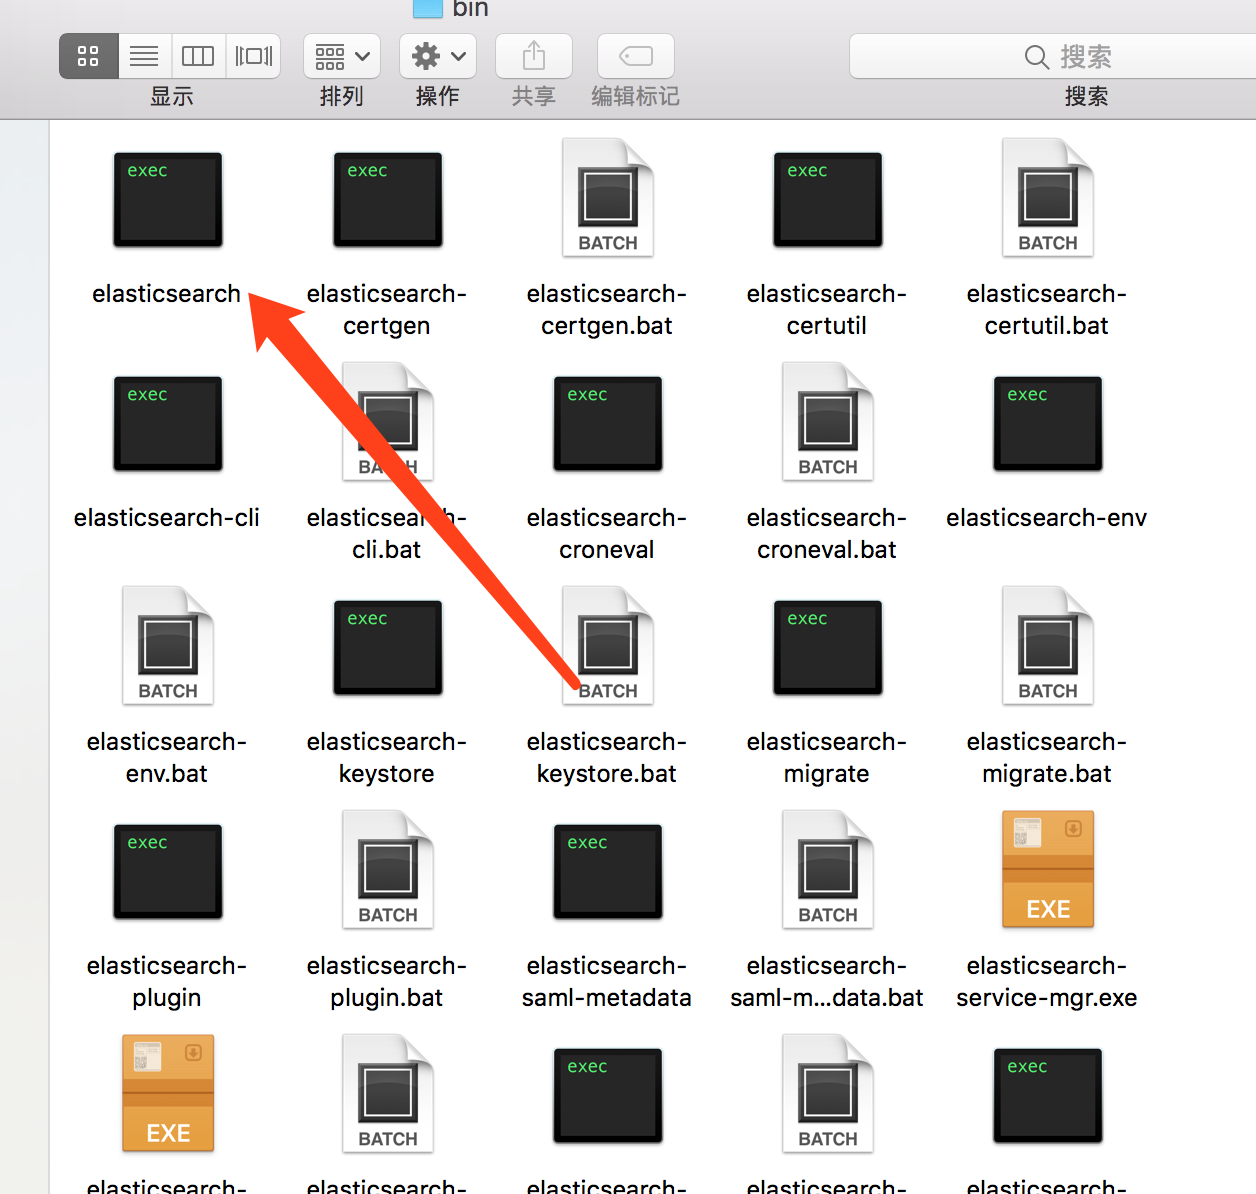
Task: Click the 共享 share button
Action: (534, 56)
